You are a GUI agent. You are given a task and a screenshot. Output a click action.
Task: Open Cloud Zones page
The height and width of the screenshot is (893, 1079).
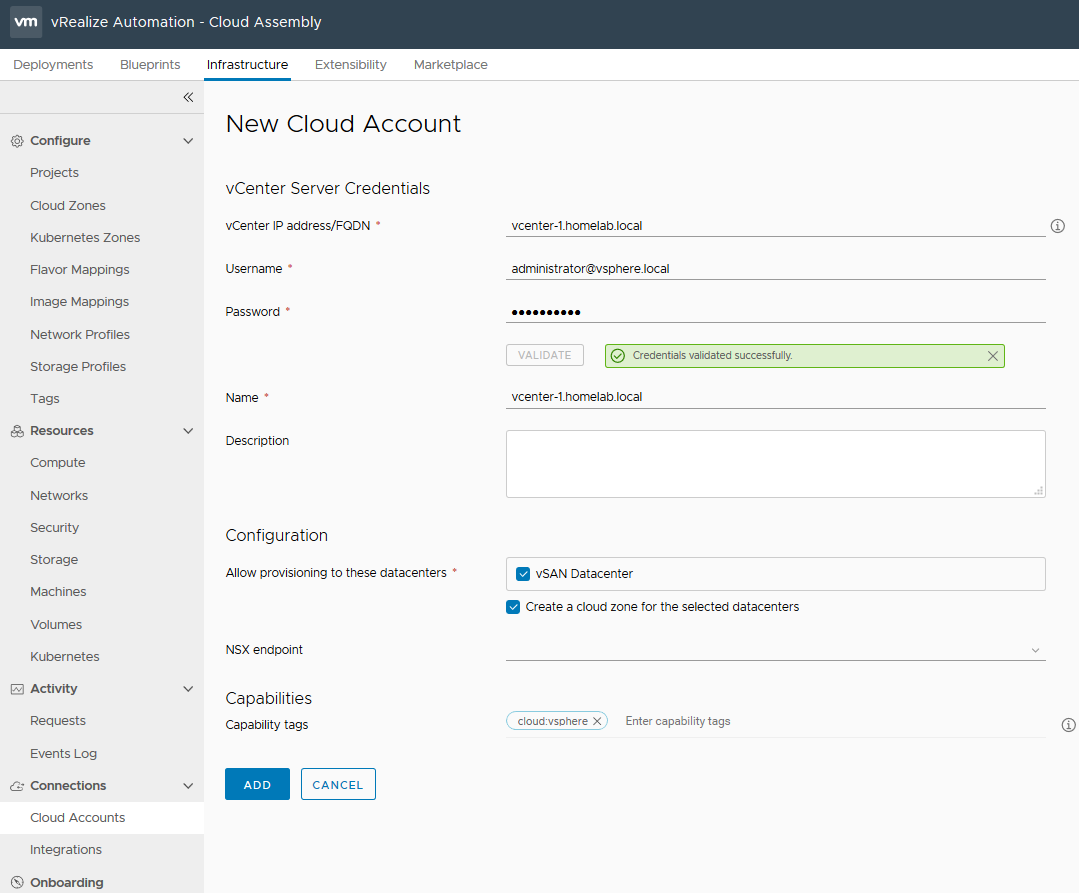[x=67, y=206]
